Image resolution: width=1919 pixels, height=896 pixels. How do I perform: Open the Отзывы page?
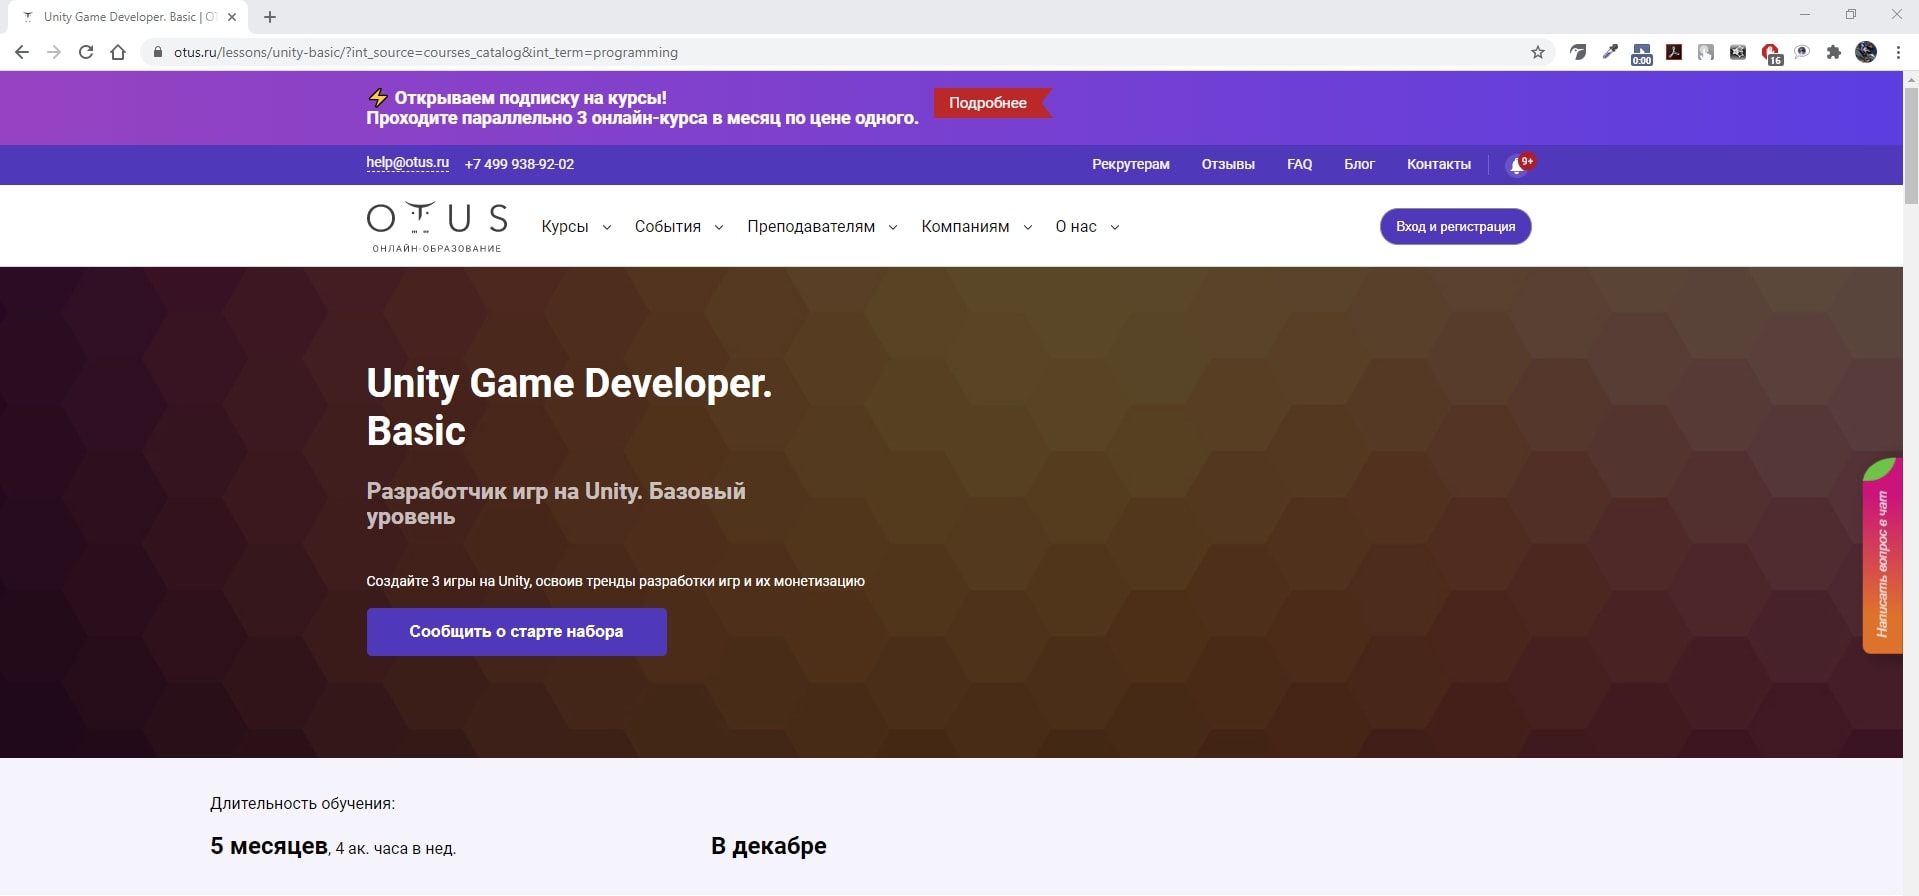(1228, 164)
